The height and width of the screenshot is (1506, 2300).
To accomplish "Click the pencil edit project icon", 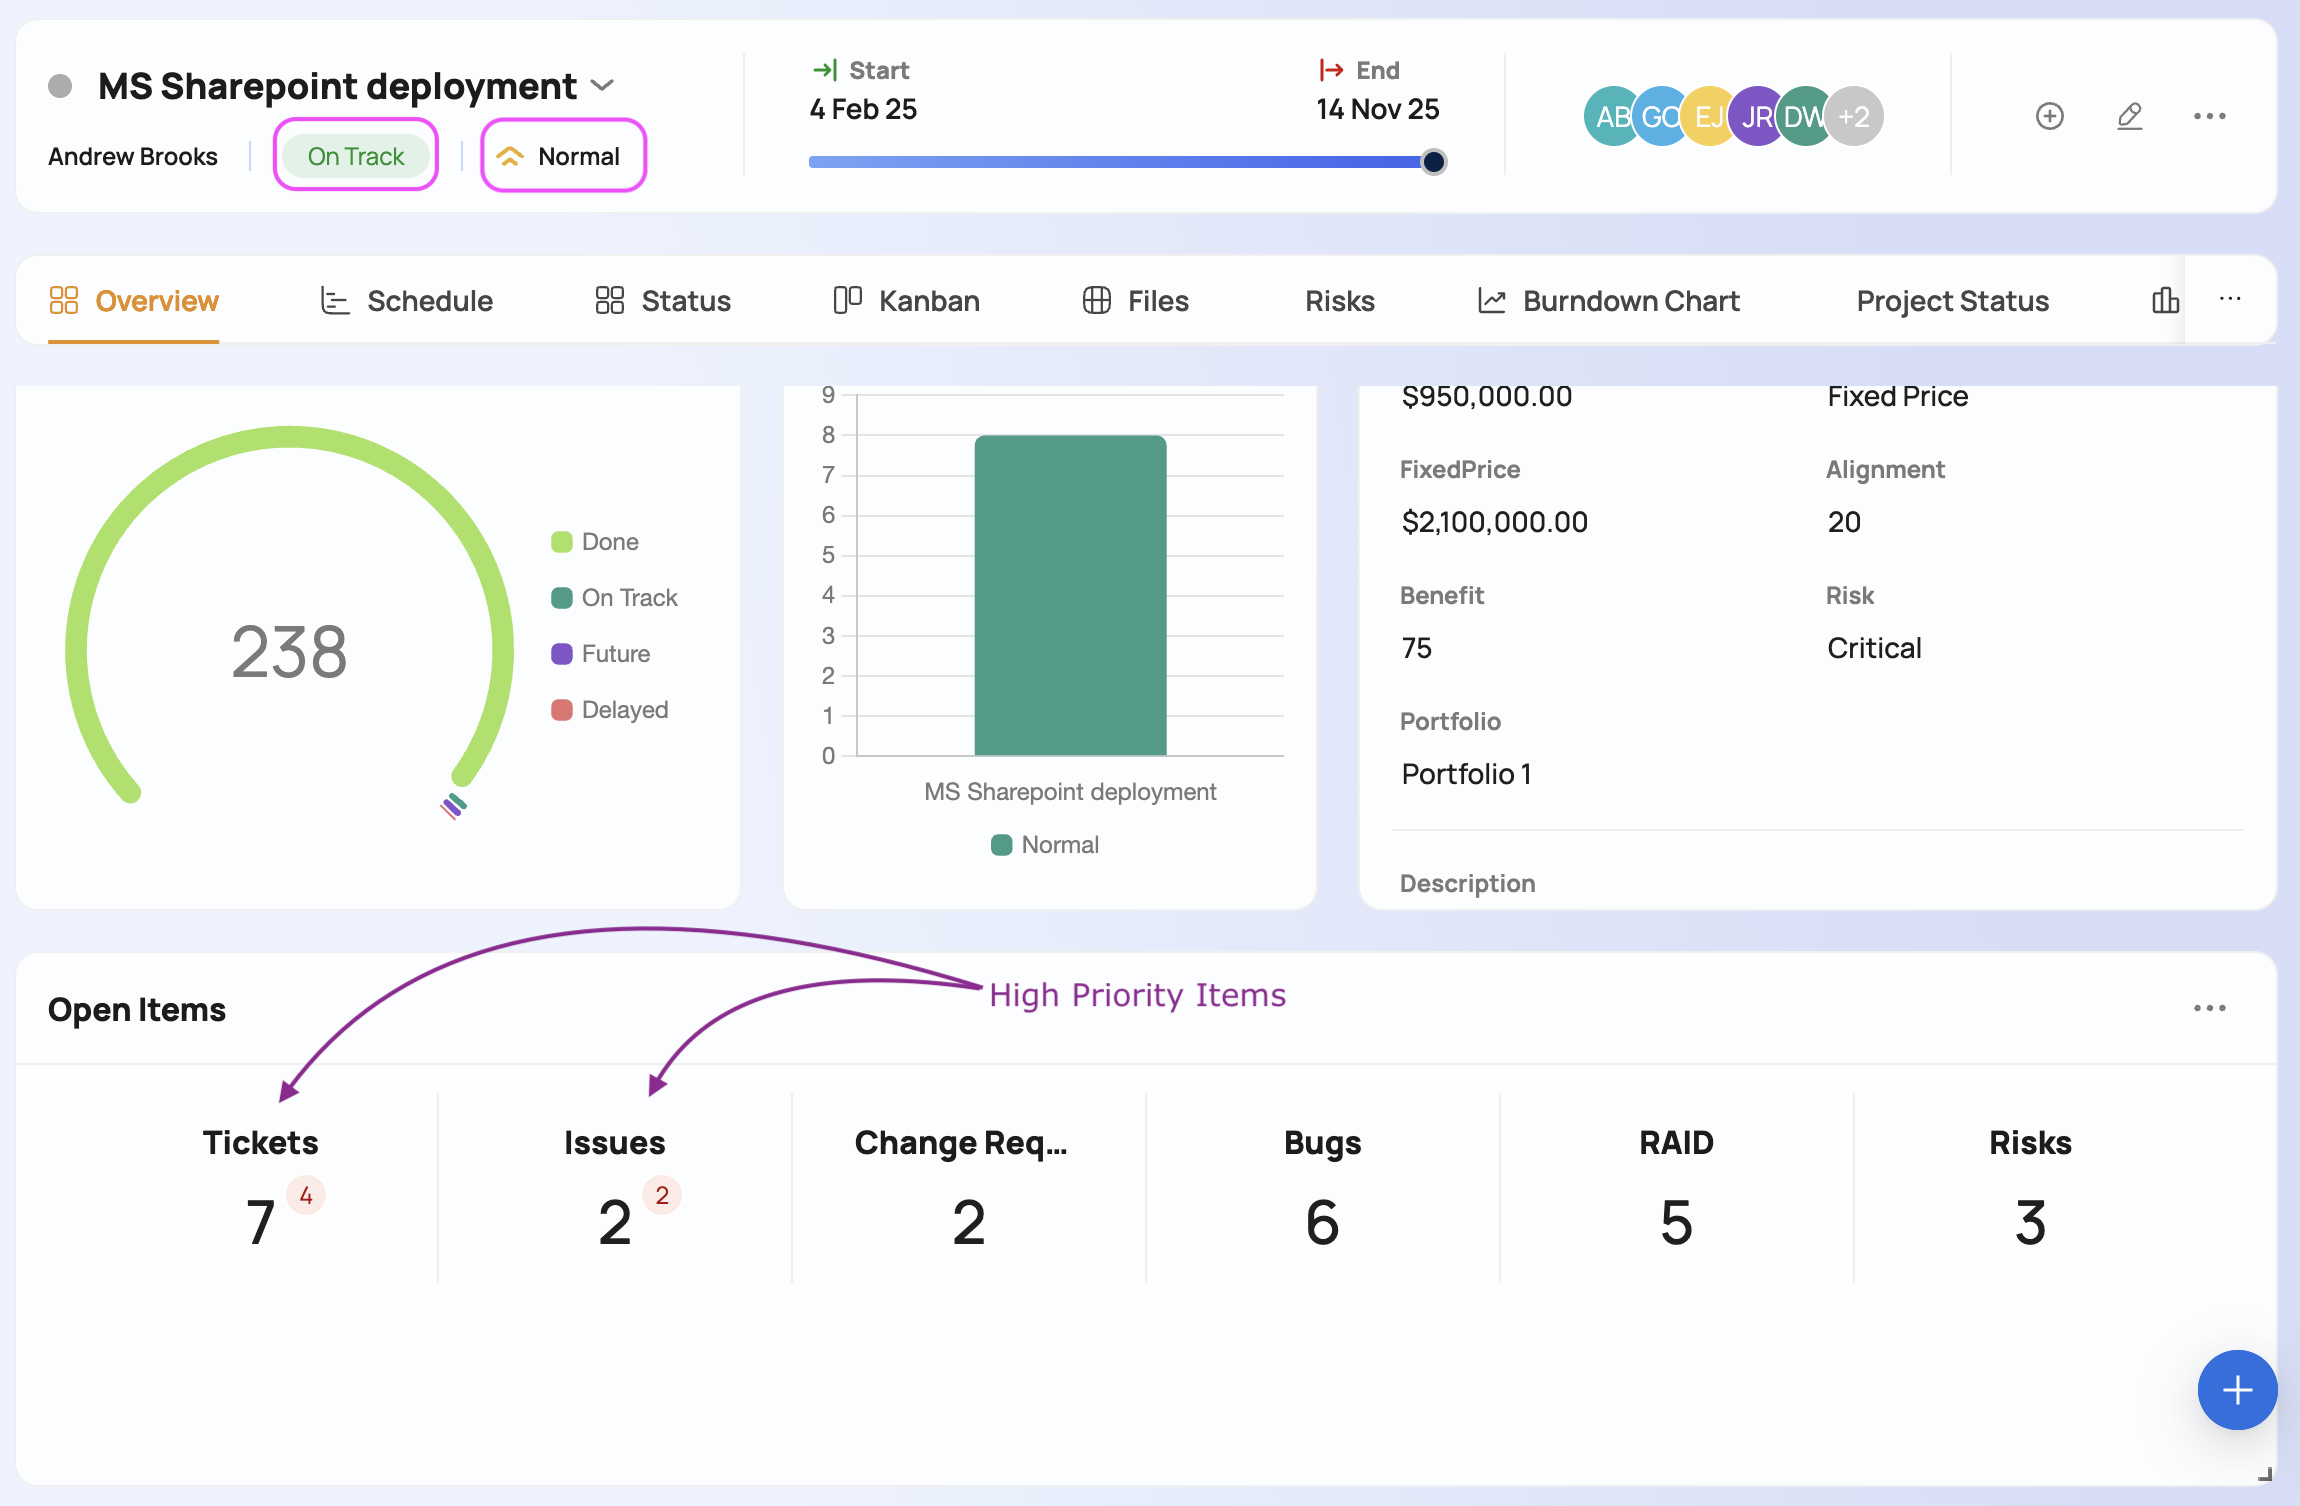I will [2130, 116].
